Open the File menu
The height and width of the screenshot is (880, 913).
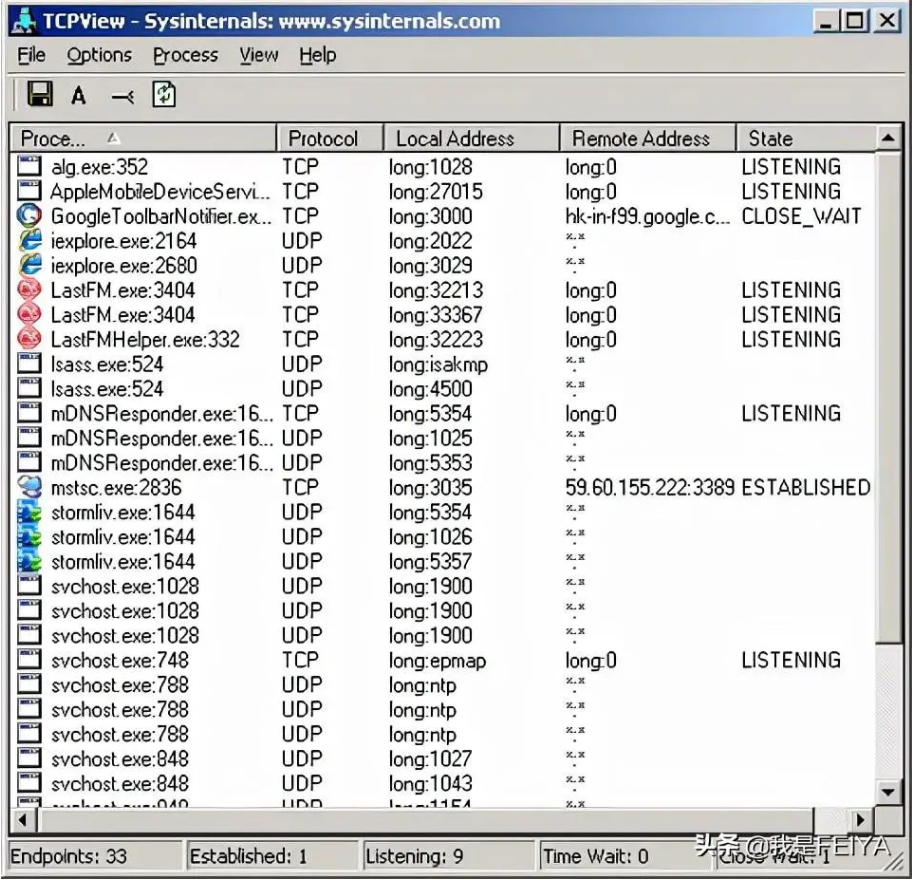(x=32, y=55)
